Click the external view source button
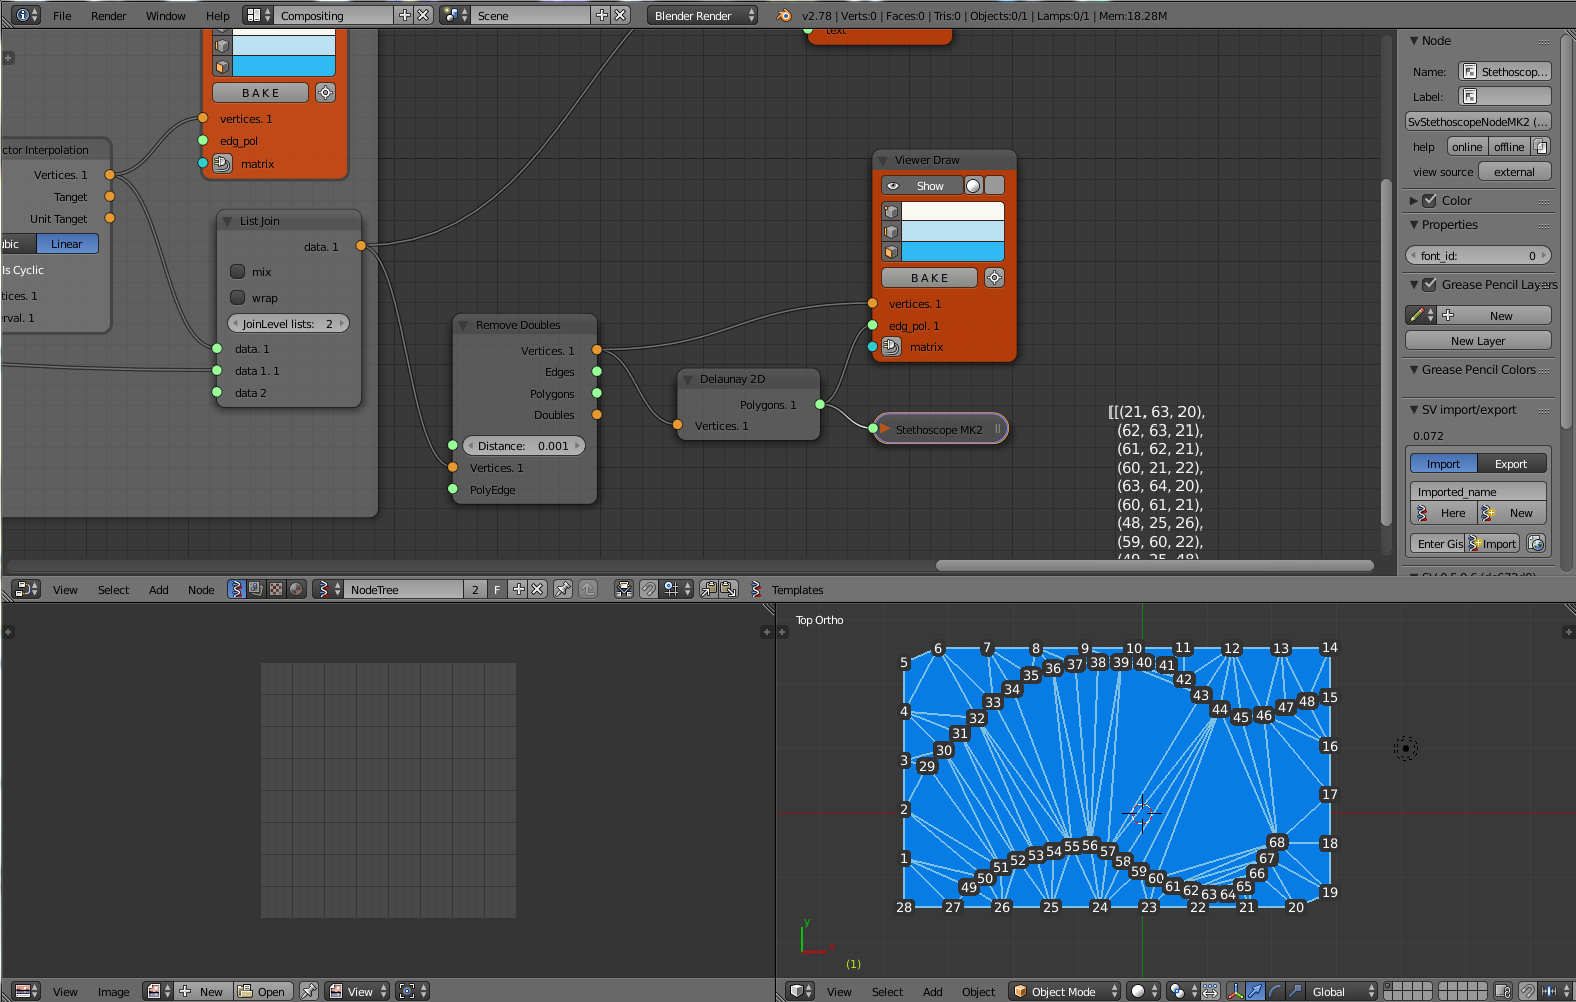The width and height of the screenshot is (1576, 1002). 1514,172
